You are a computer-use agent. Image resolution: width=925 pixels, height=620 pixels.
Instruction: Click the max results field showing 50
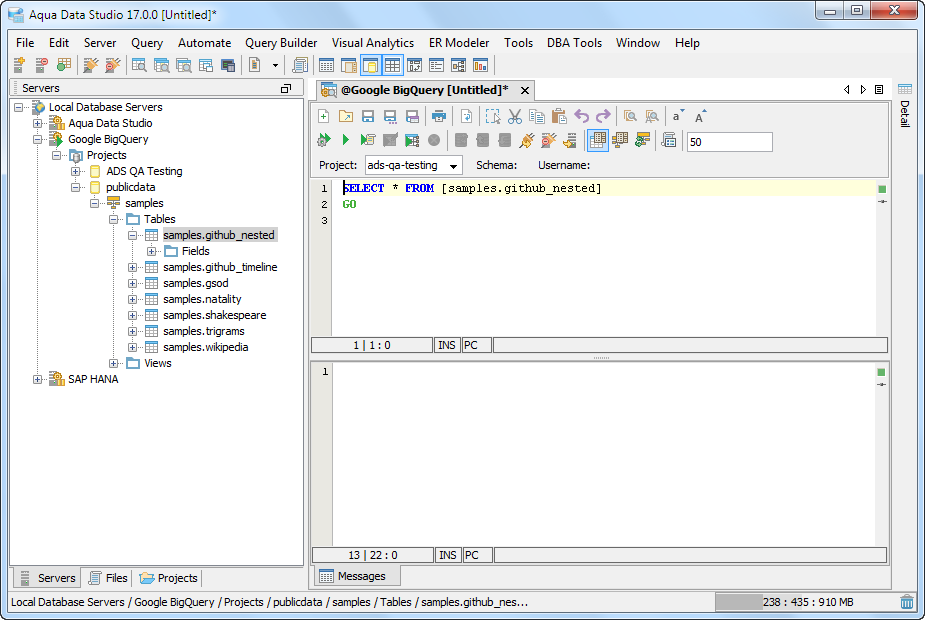coord(730,142)
